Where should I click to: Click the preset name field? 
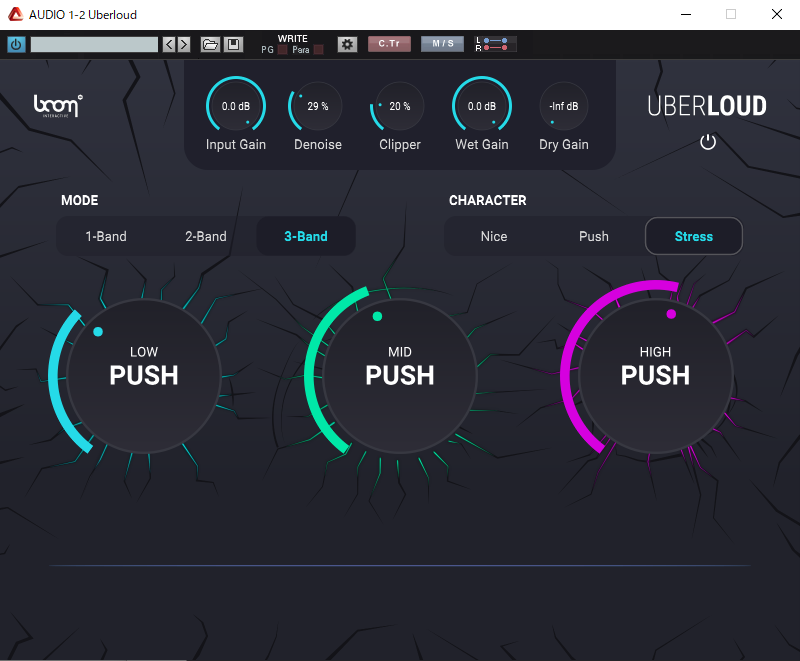pyautogui.click(x=94, y=44)
